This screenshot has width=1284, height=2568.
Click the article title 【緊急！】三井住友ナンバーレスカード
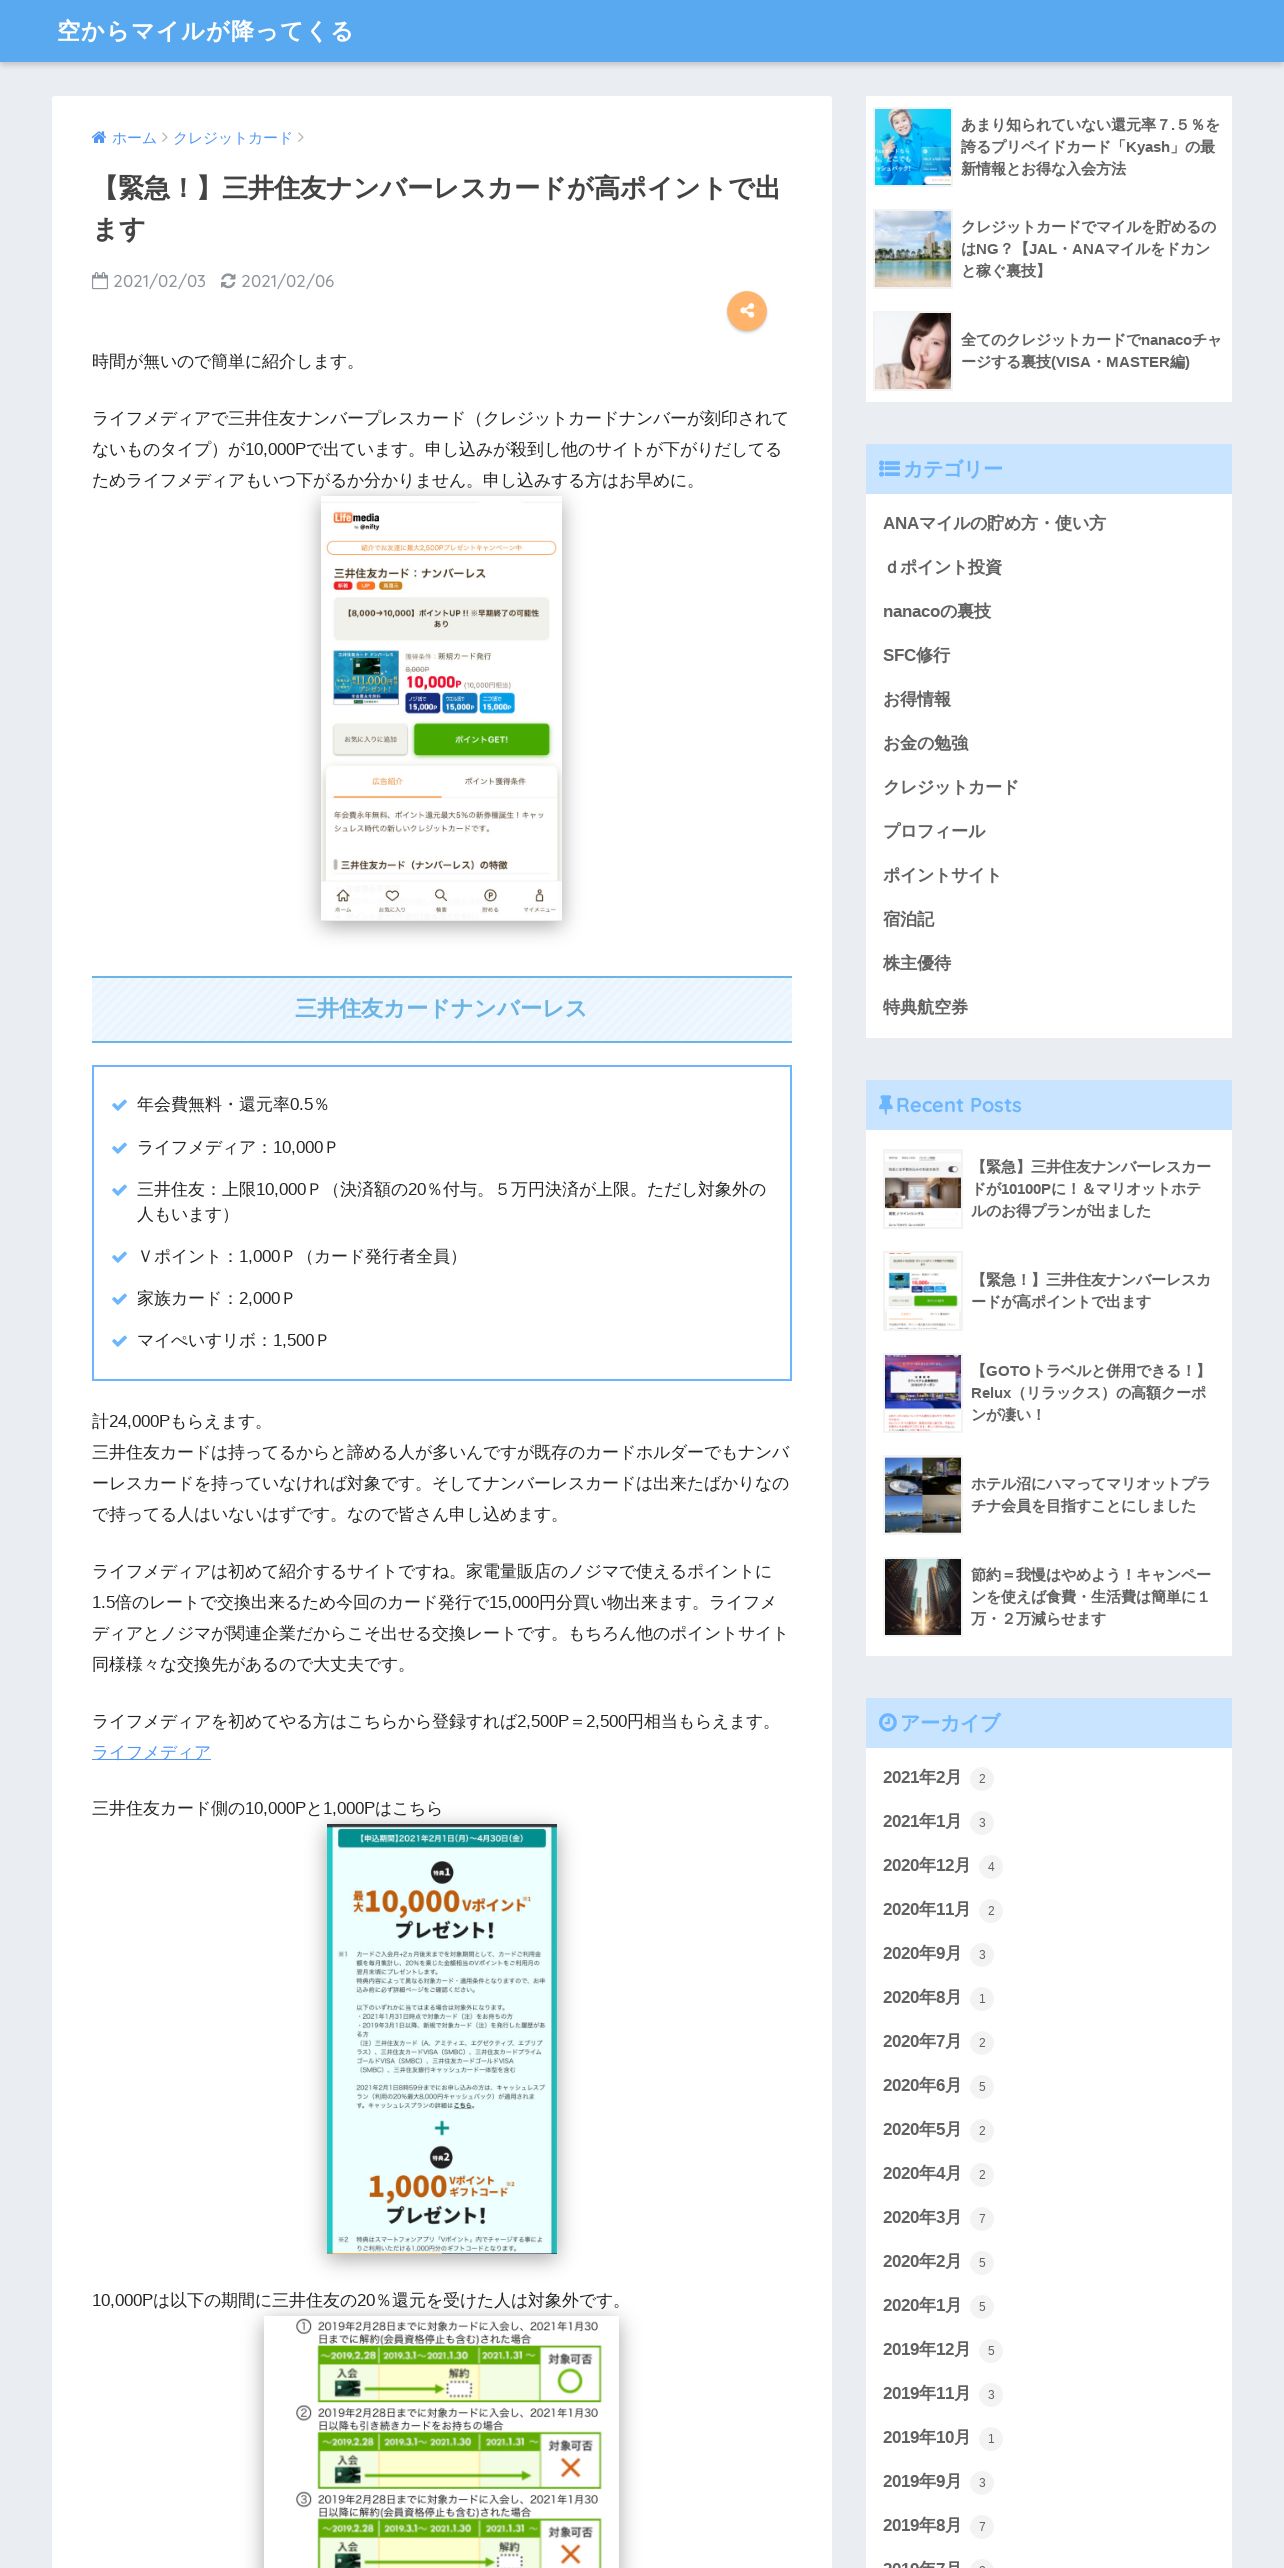pyautogui.click(x=437, y=208)
